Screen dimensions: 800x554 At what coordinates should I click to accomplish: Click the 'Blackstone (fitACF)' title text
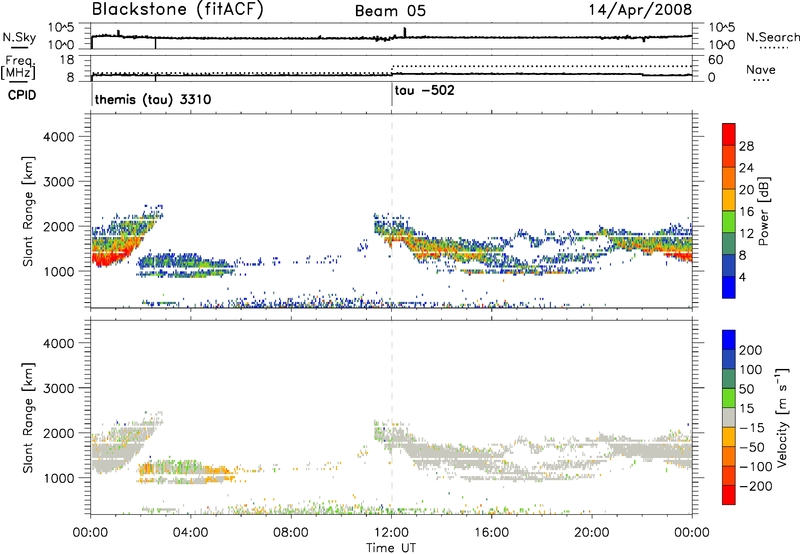coord(177,9)
